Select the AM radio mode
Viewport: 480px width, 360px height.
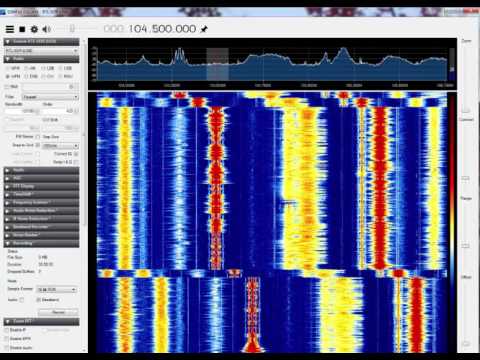point(30,68)
